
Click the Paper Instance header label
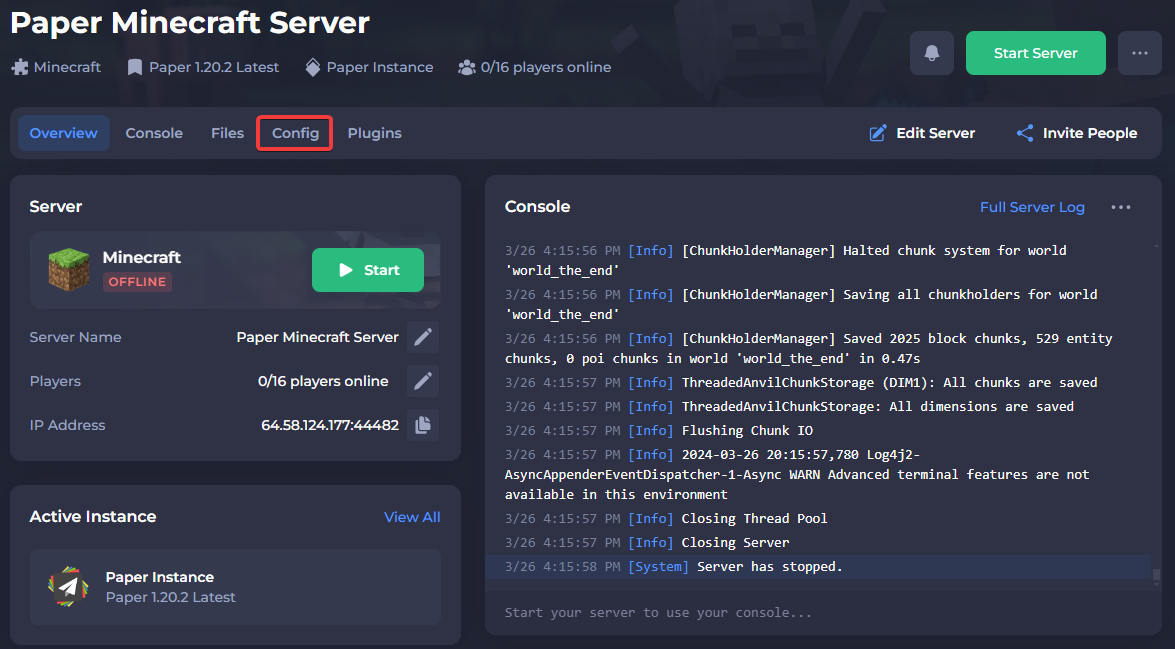tap(369, 67)
